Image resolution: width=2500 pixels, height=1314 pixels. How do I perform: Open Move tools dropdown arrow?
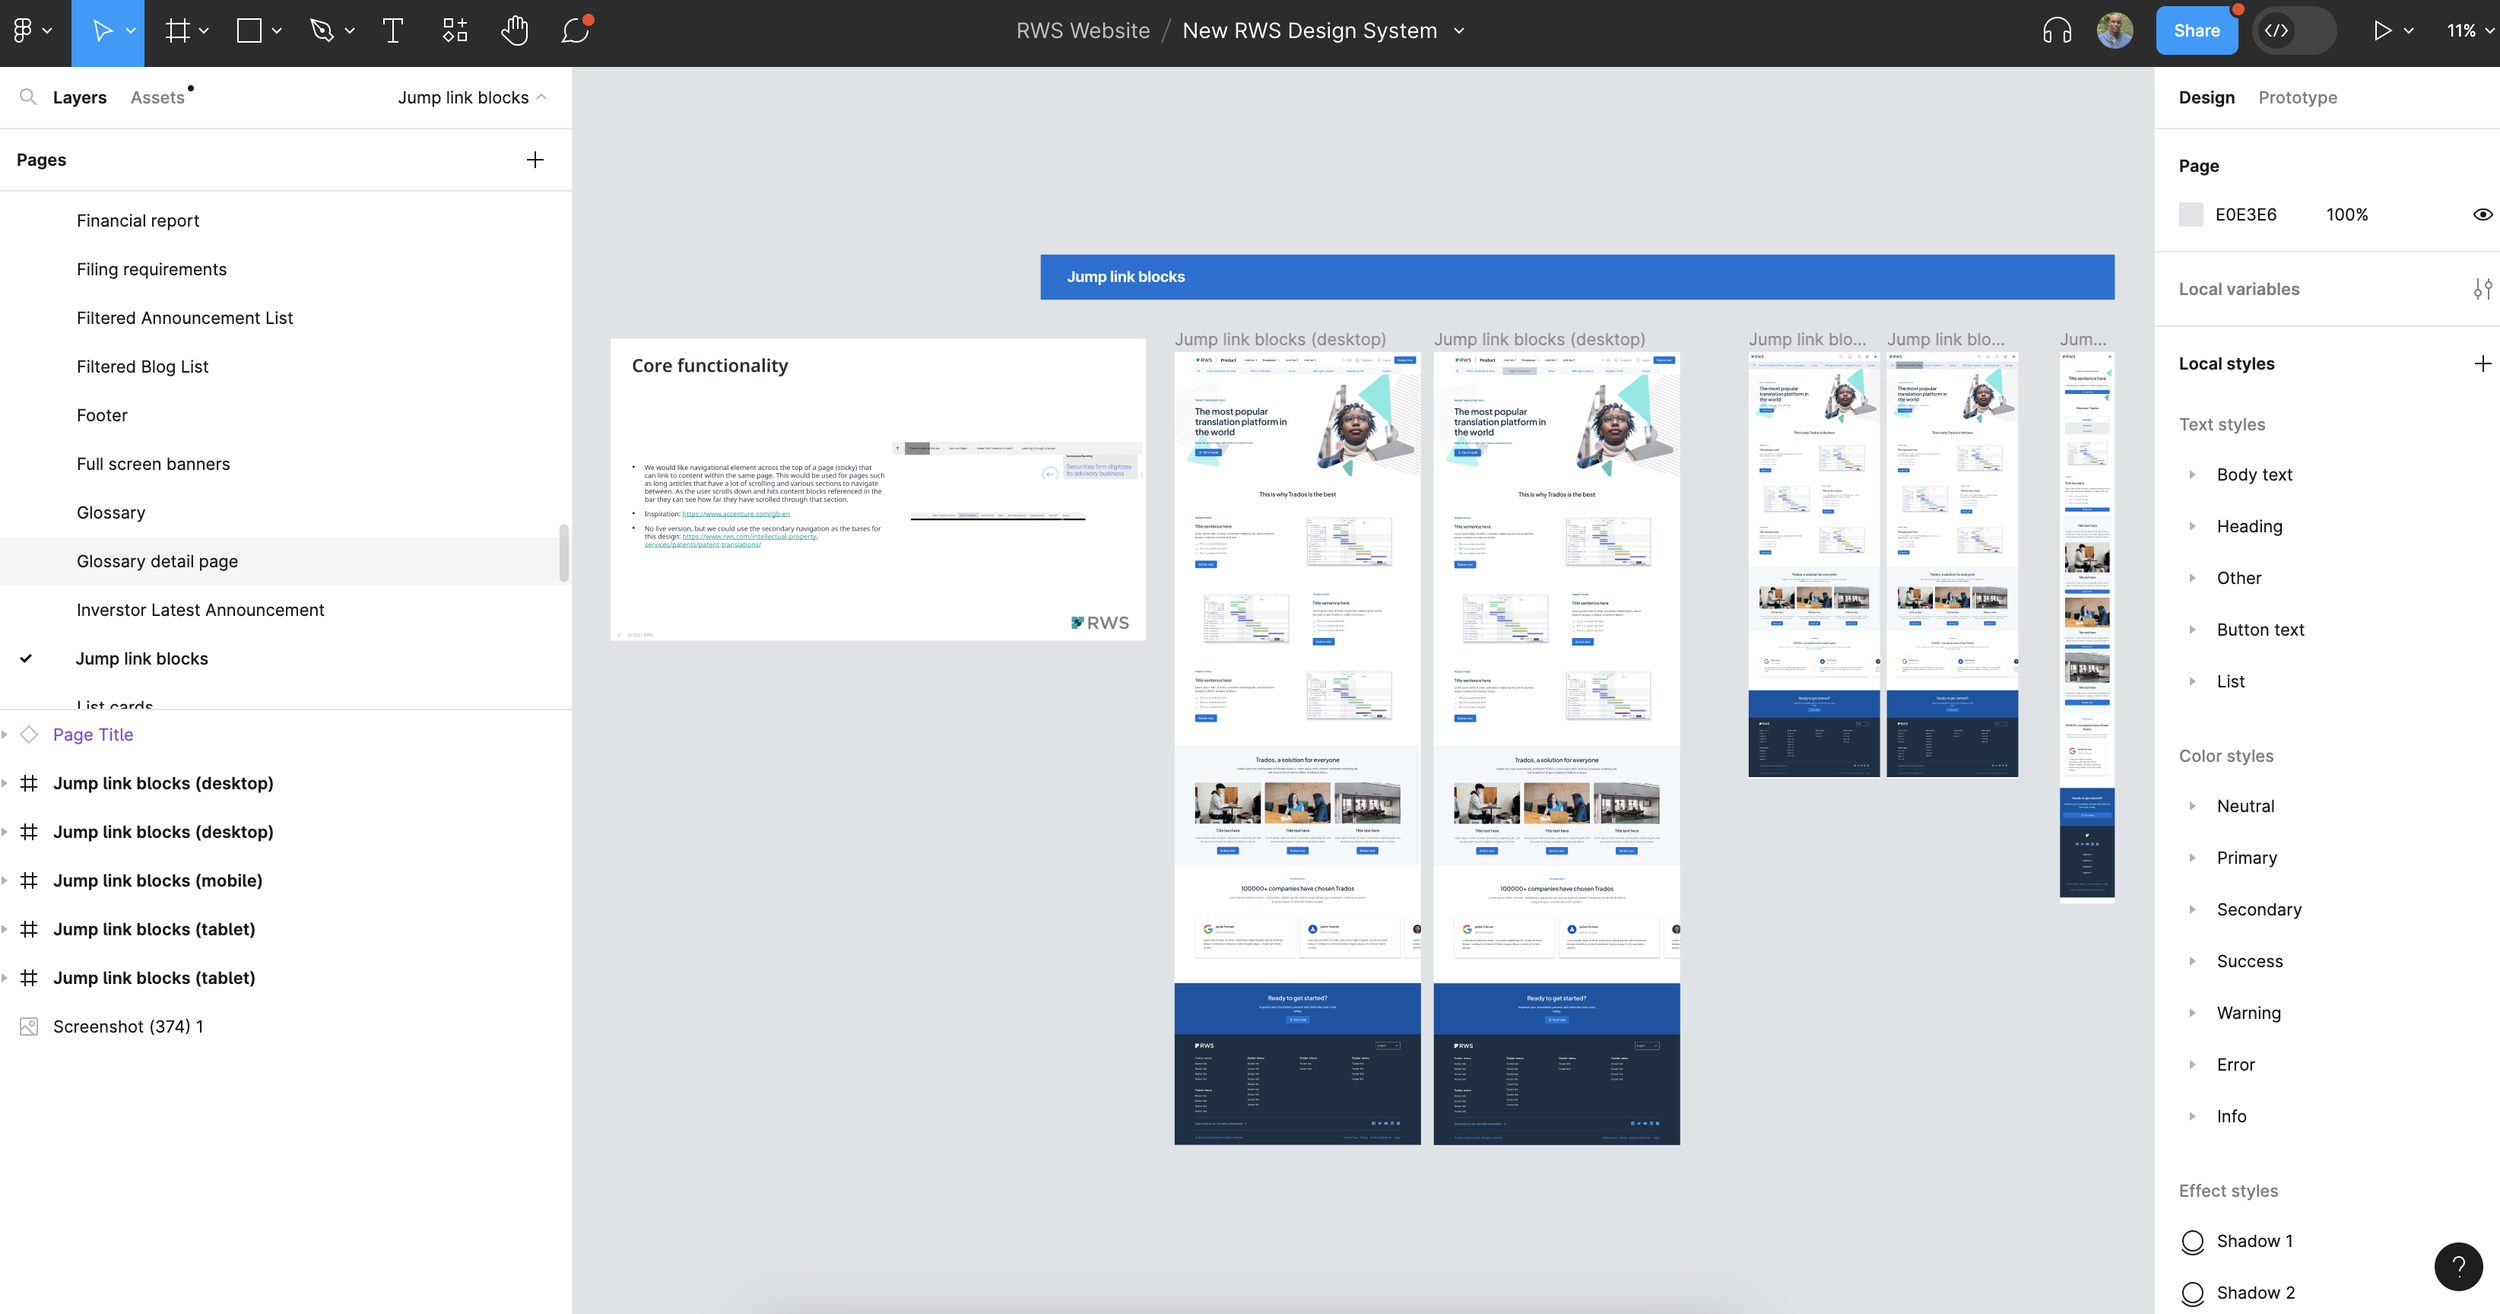coord(131,31)
